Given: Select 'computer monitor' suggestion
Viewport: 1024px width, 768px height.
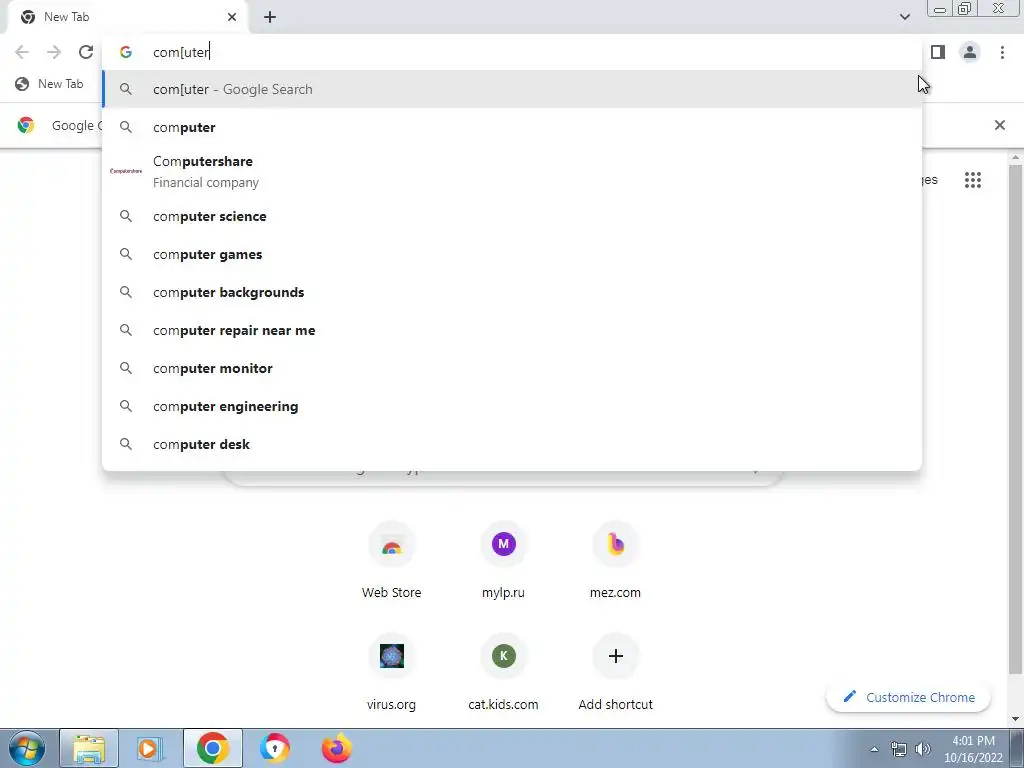Looking at the screenshot, I should [512, 368].
